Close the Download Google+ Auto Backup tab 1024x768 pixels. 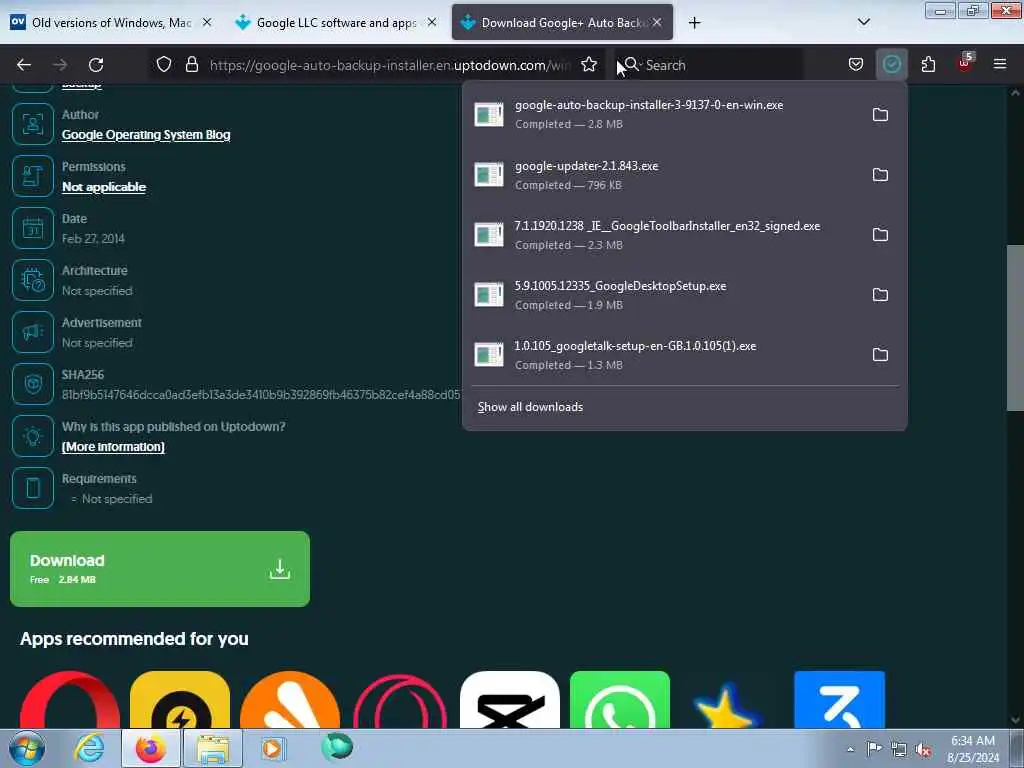(657, 22)
